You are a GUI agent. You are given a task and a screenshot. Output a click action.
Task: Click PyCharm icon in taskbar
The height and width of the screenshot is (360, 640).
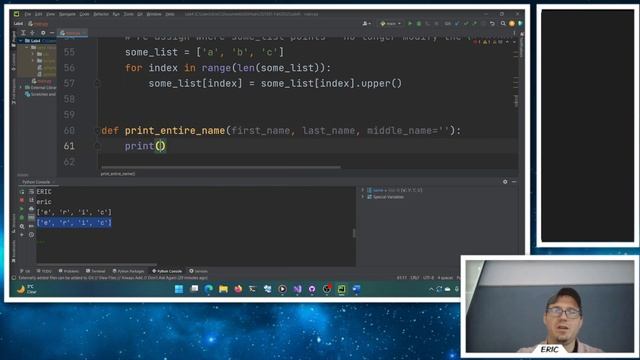tap(341, 289)
